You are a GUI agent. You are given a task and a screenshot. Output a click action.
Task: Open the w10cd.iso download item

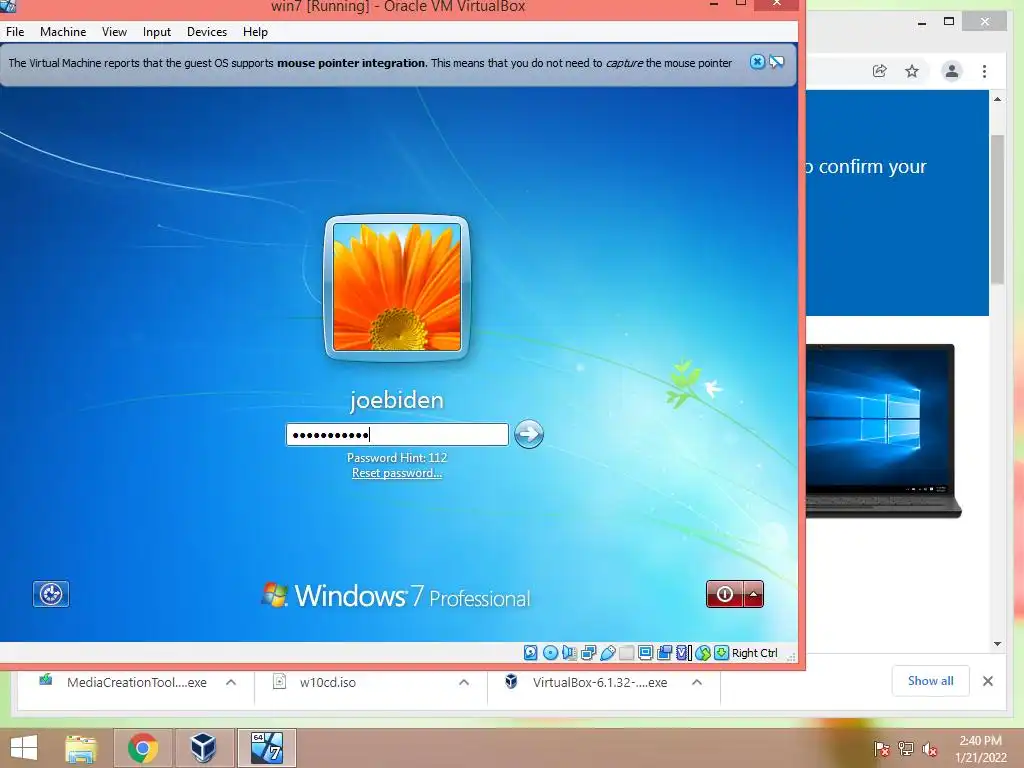[x=328, y=682]
